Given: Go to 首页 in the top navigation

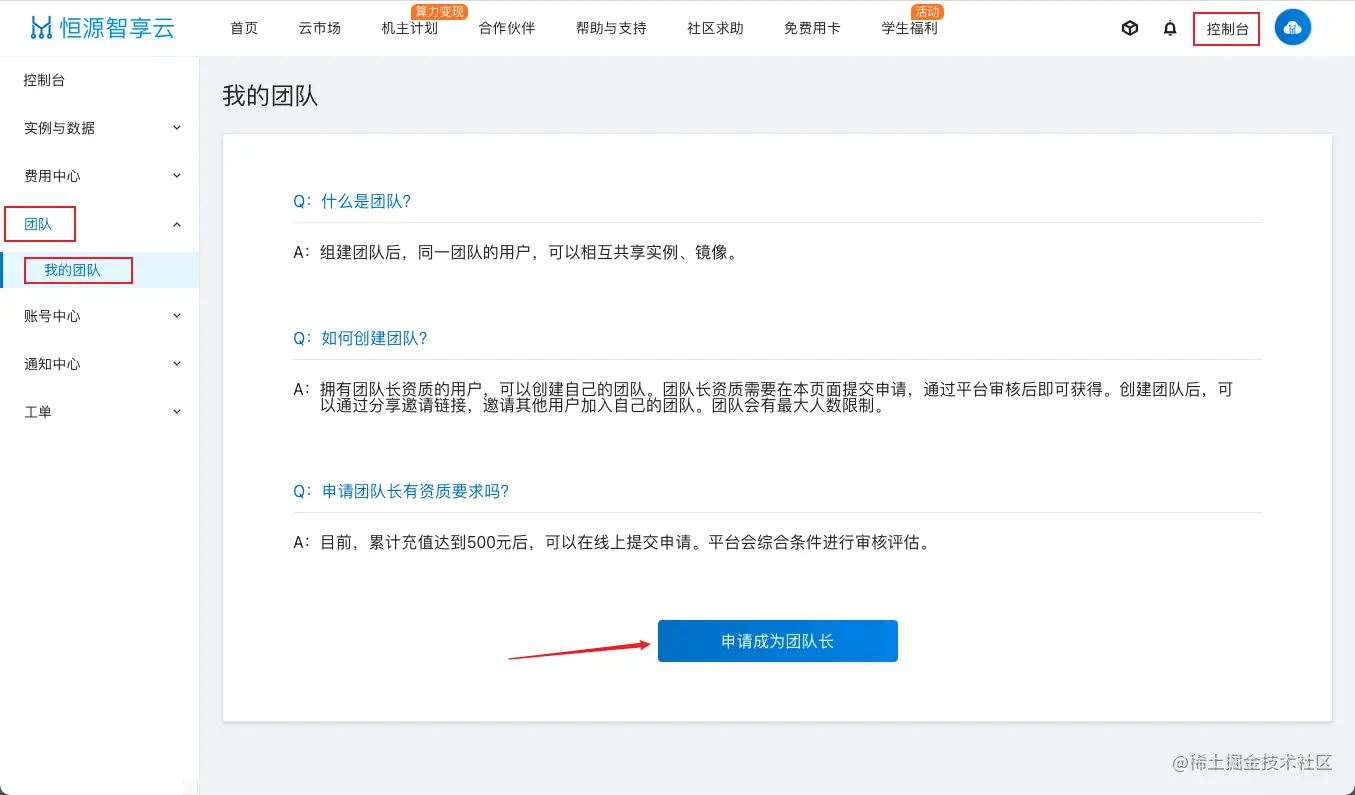Looking at the screenshot, I should tap(244, 28).
